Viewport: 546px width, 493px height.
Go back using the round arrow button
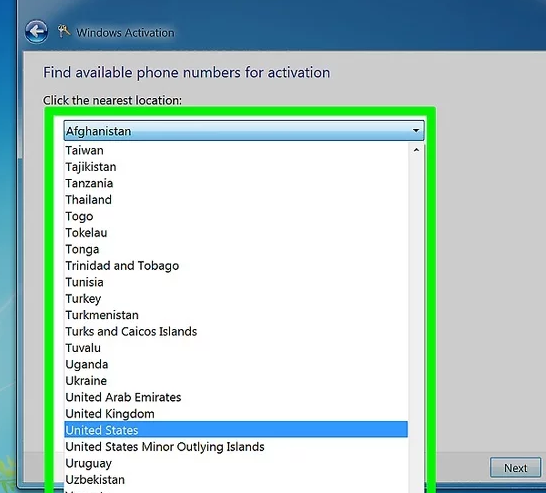coord(36,32)
